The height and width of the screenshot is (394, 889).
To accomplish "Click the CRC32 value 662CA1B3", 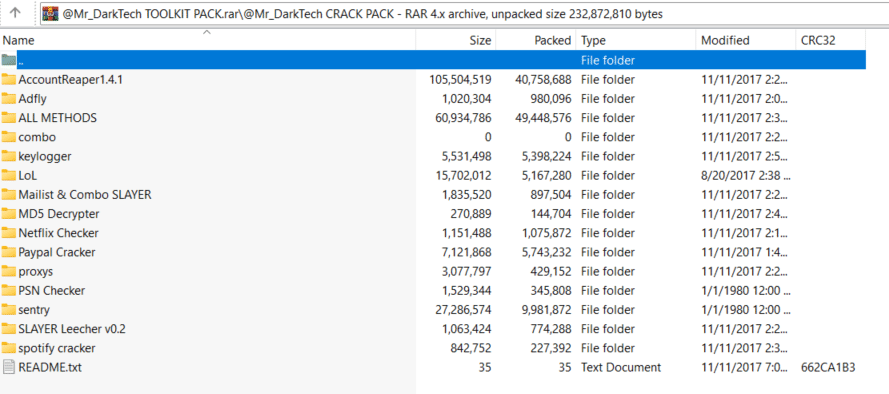I will (x=828, y=367).
